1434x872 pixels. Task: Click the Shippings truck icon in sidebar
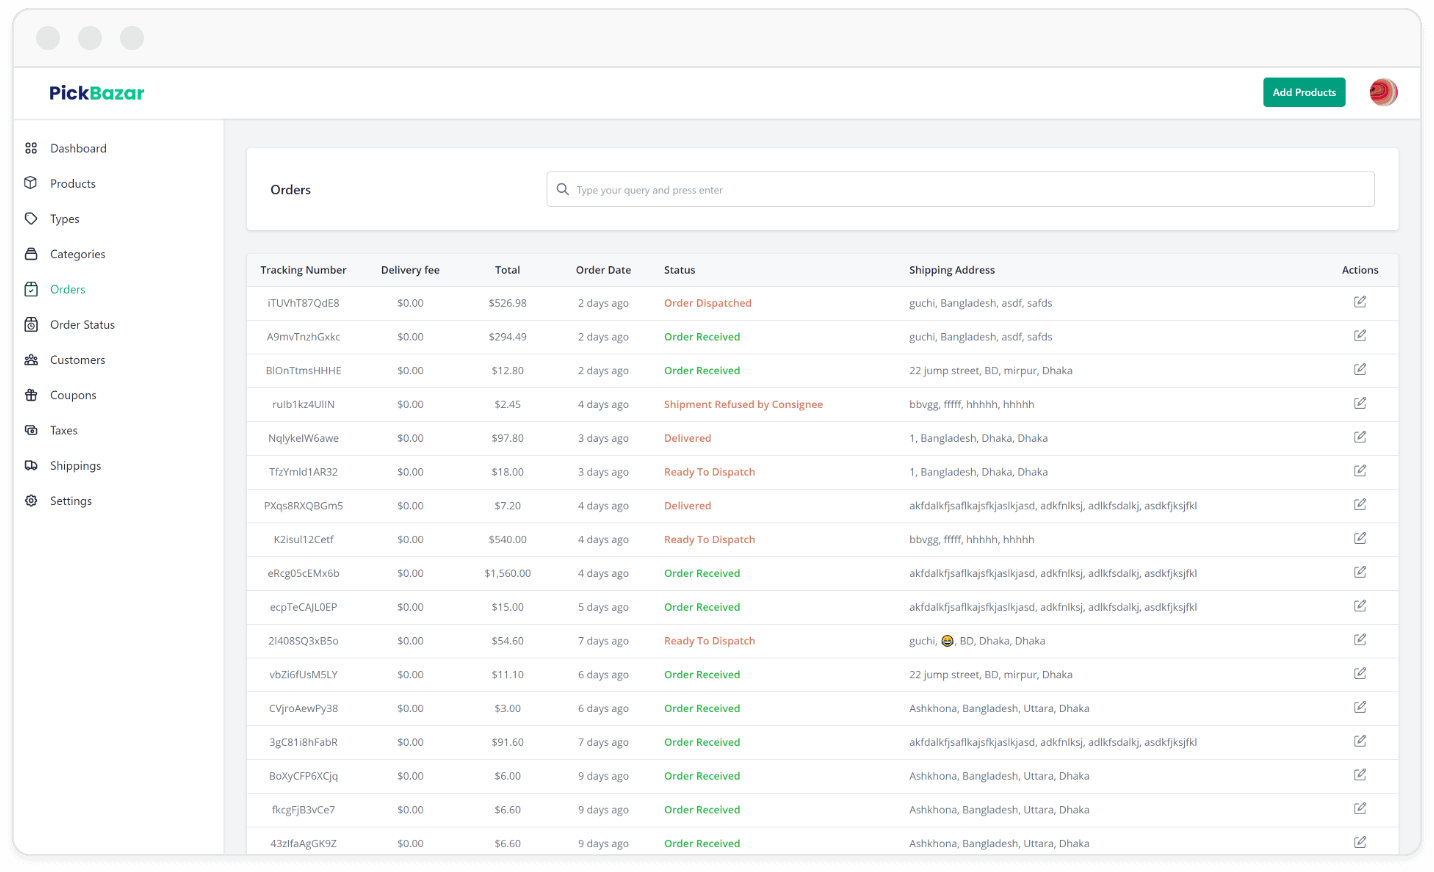click(31, 466)
